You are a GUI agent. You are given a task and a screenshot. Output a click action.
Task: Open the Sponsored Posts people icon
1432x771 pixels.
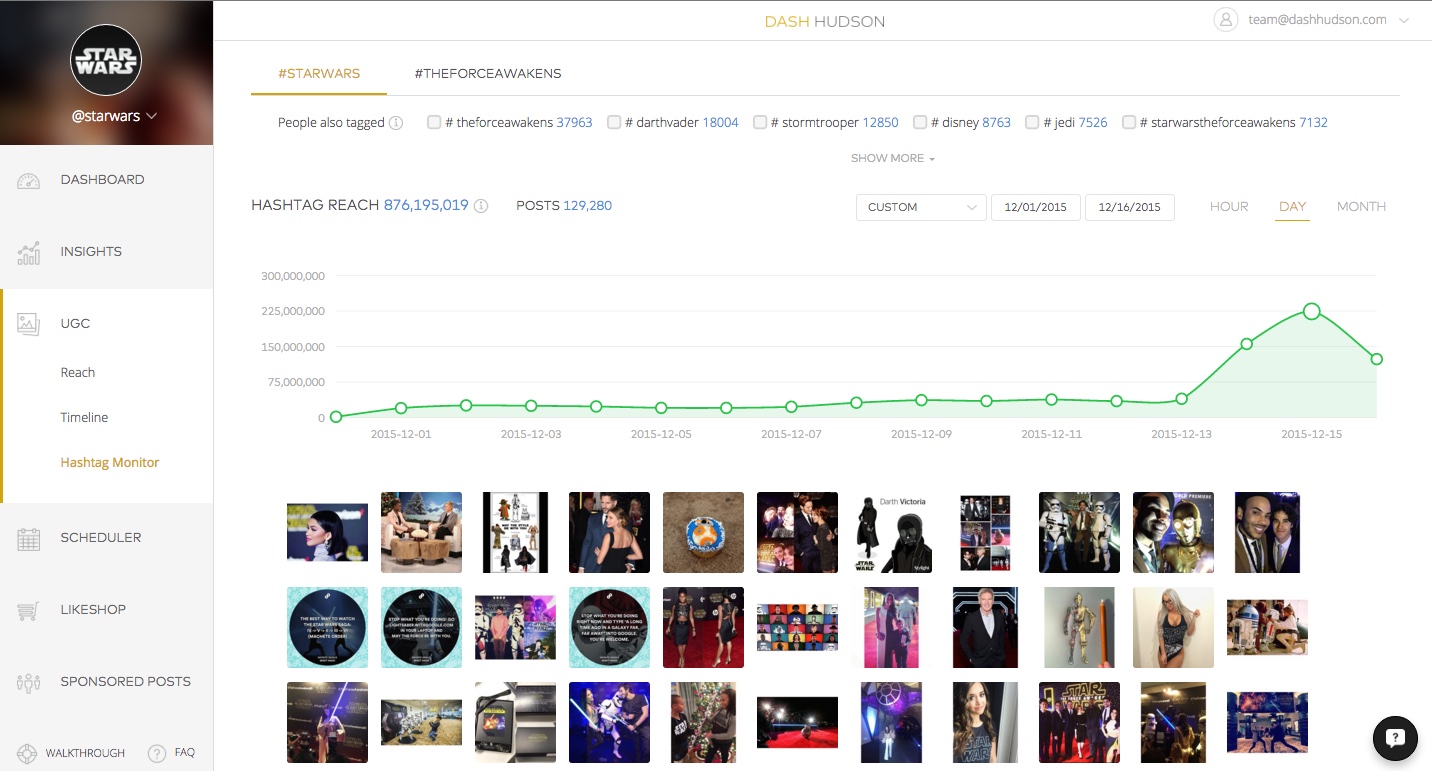coord(28,683)
